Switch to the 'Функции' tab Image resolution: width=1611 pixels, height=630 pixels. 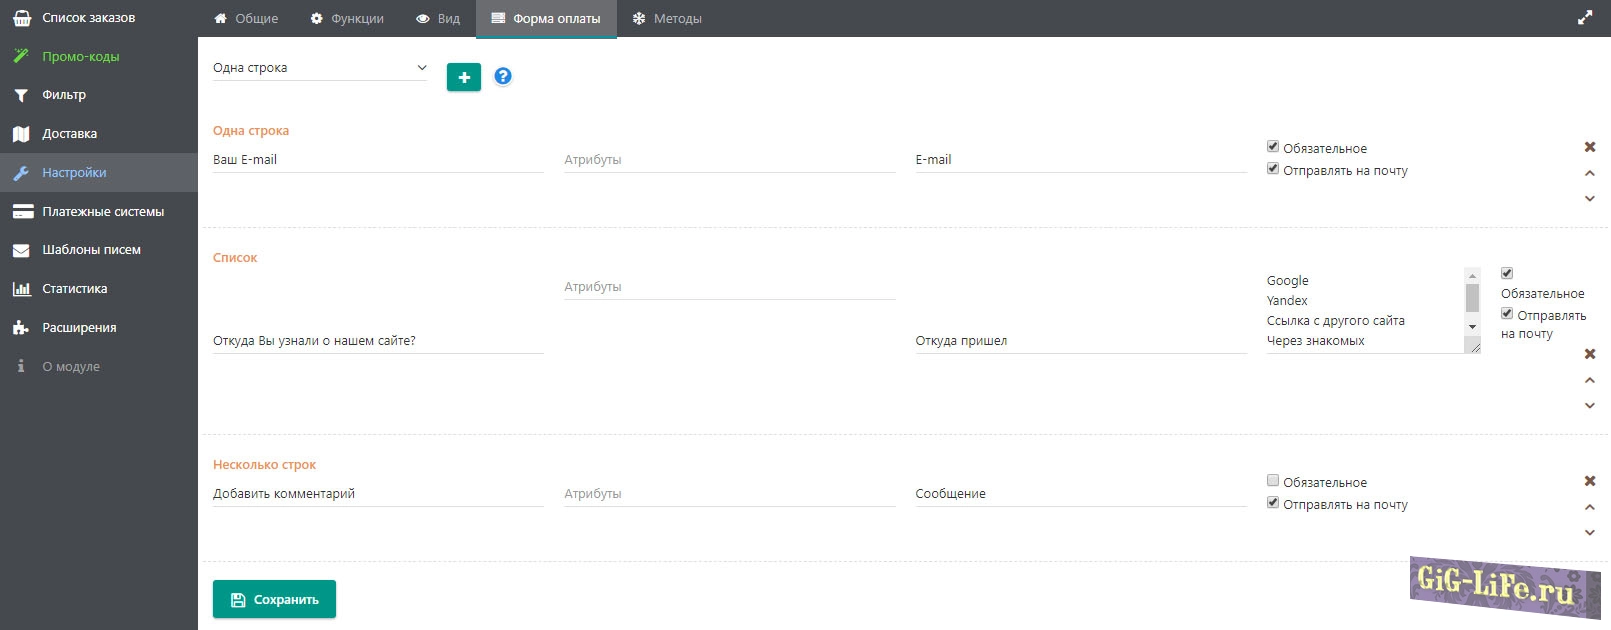point(347,19)
